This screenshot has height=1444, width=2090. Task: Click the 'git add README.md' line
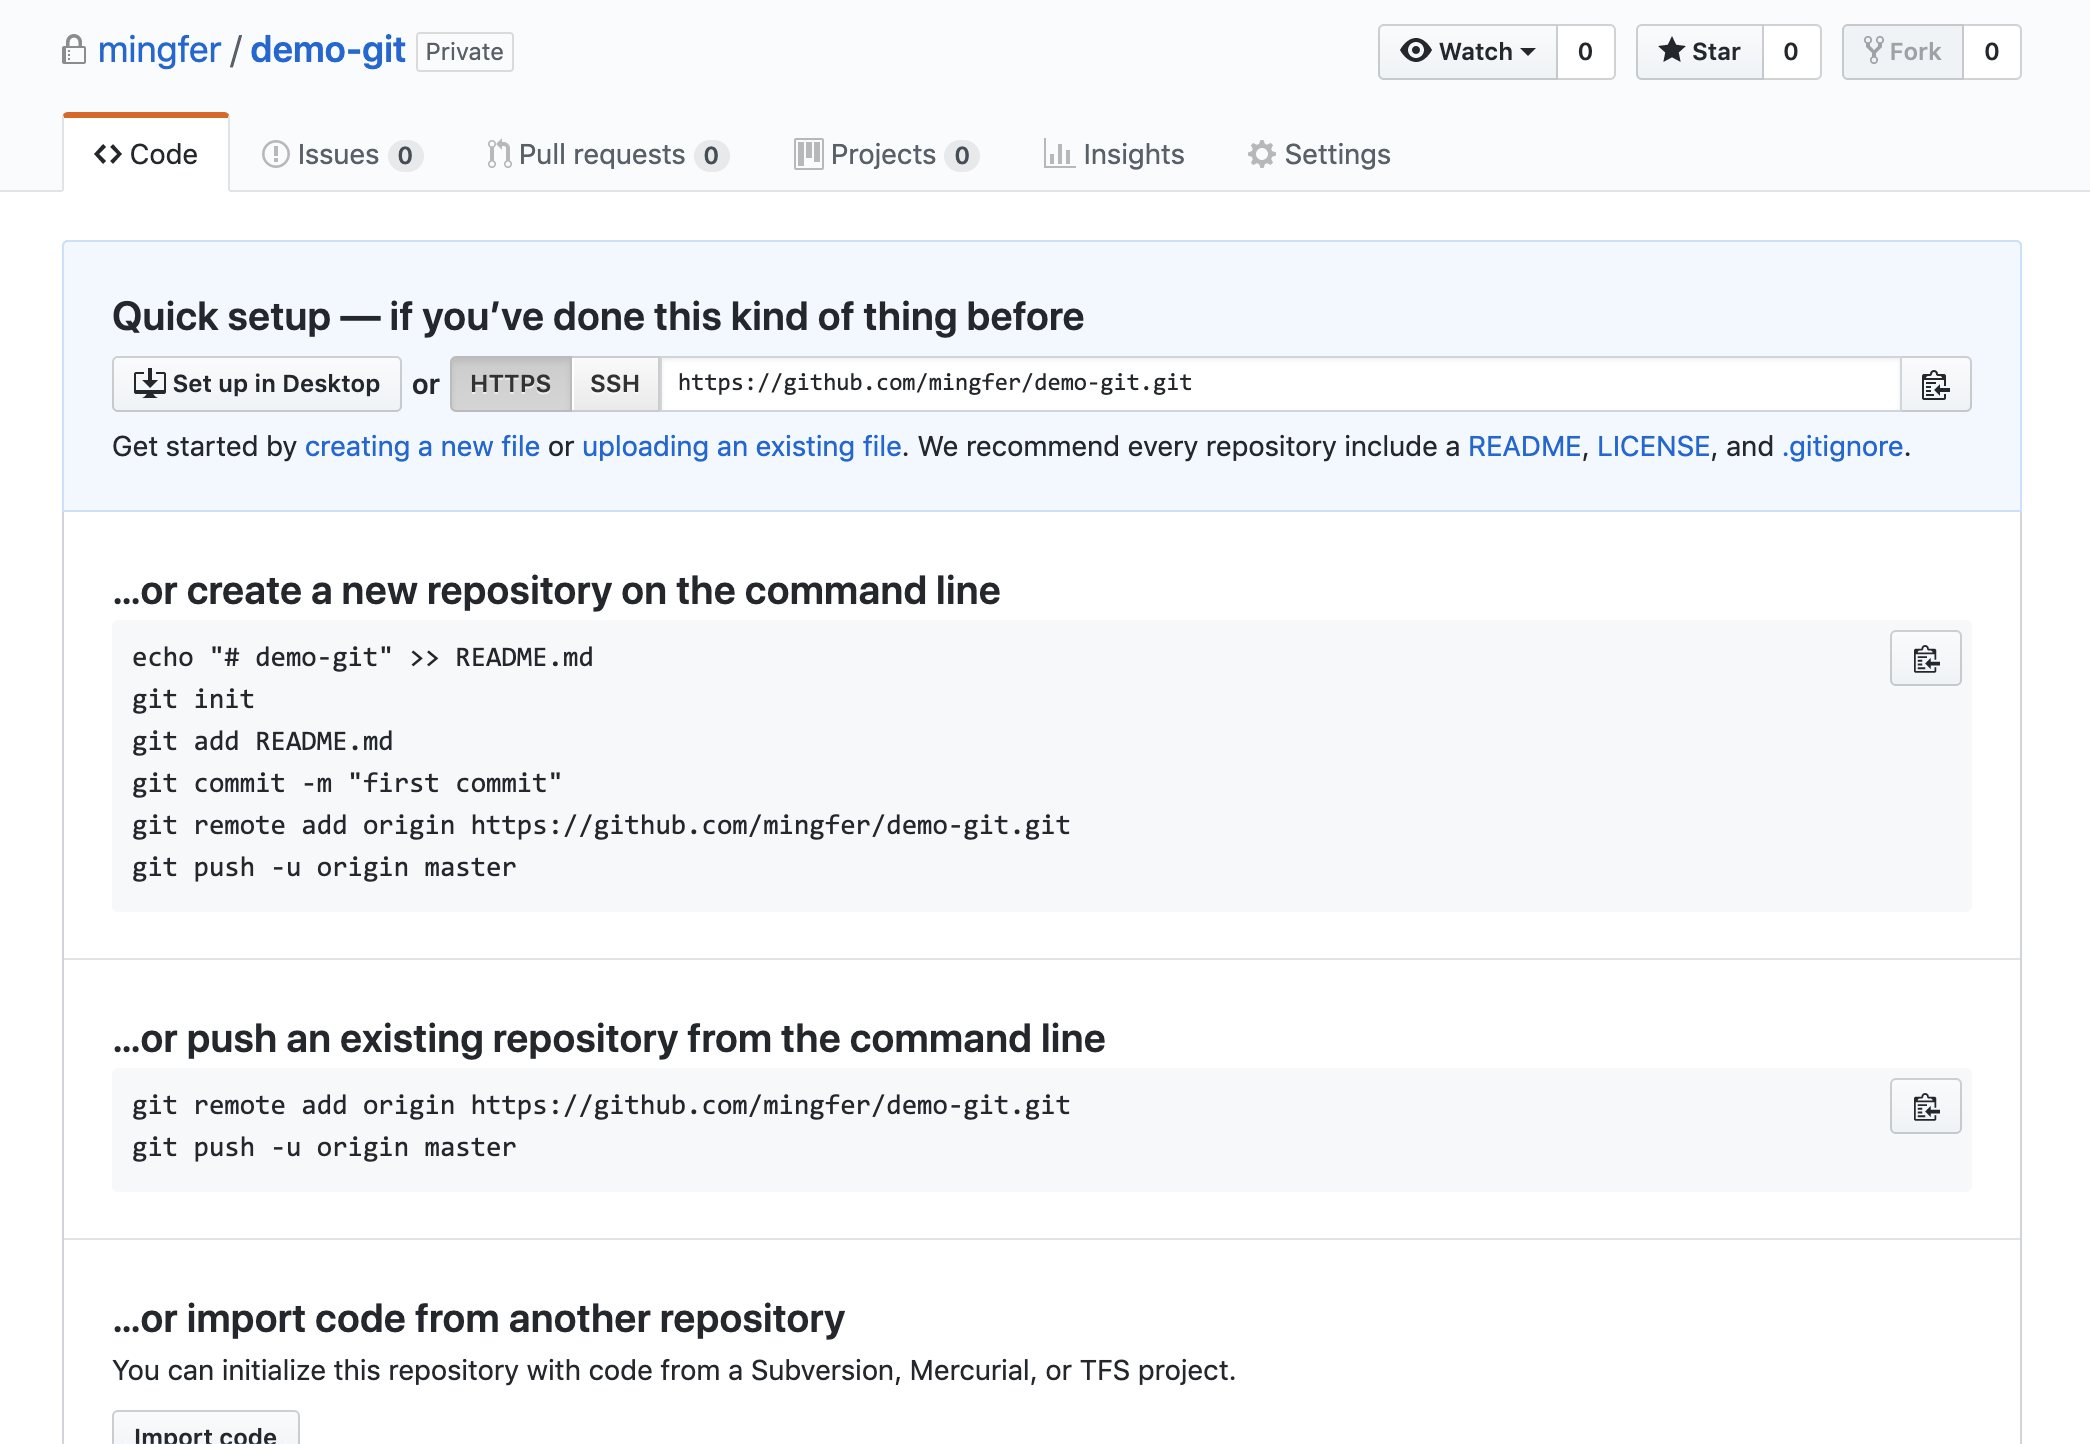[262, 741]
